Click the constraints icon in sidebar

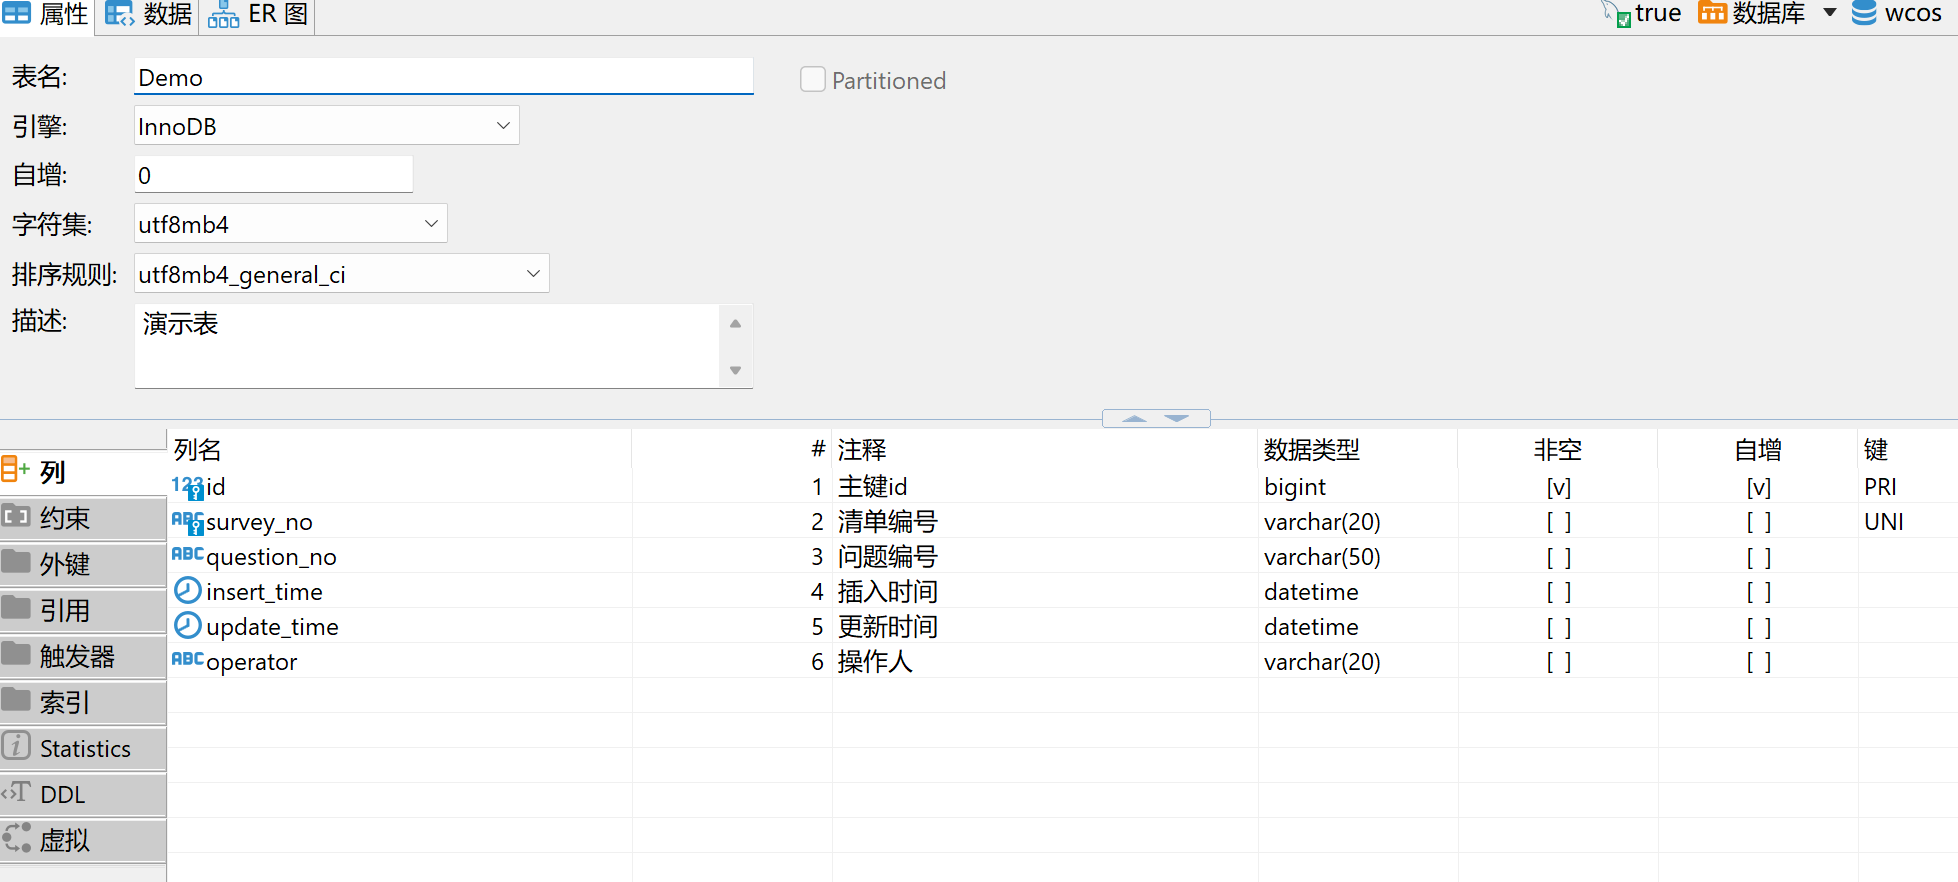[16, 517]
